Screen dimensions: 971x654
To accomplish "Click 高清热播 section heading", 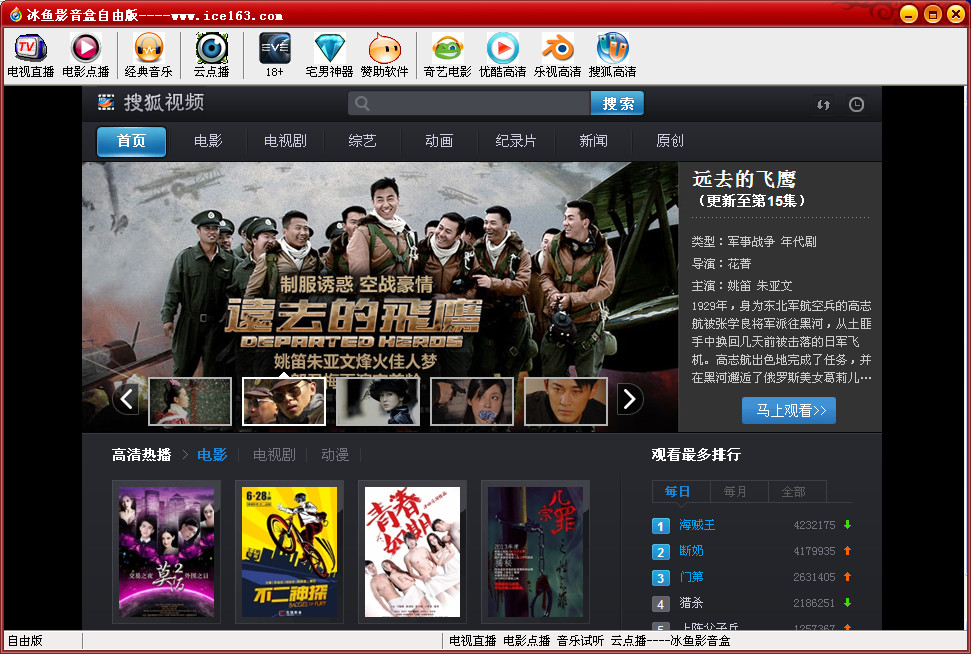I will [x=141, y=455].
